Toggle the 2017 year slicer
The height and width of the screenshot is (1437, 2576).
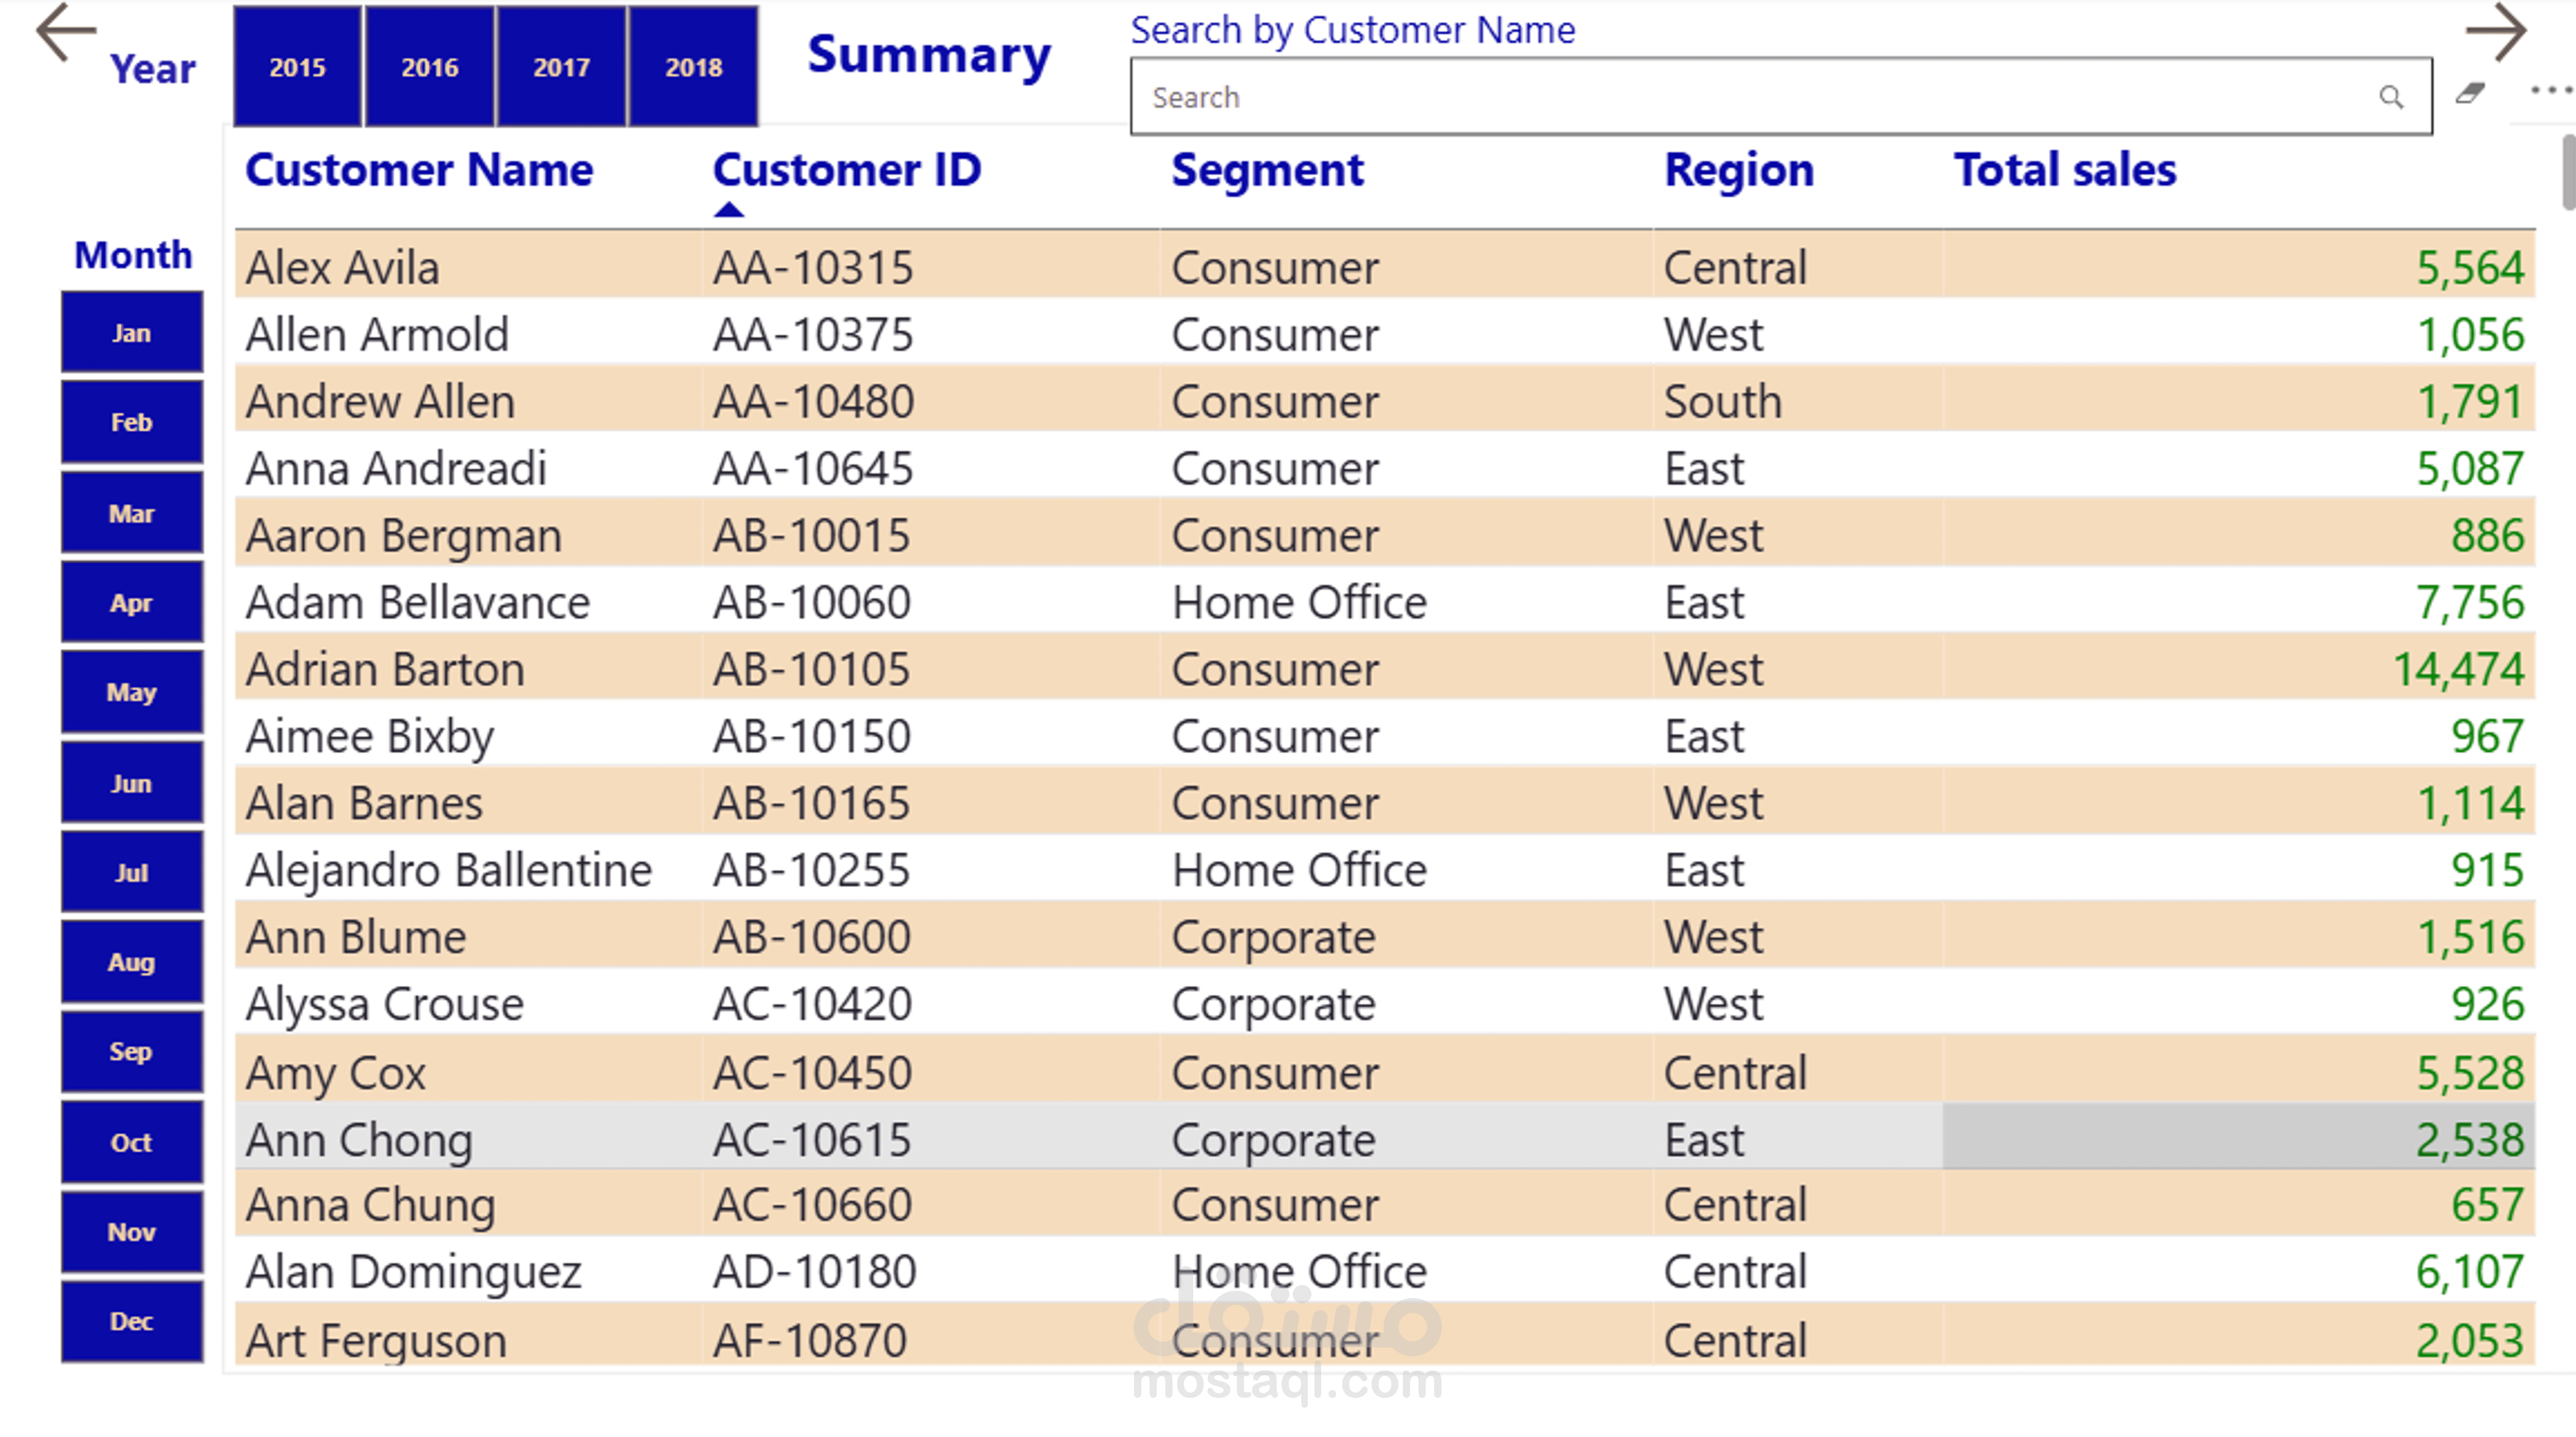tap(561, 67)
